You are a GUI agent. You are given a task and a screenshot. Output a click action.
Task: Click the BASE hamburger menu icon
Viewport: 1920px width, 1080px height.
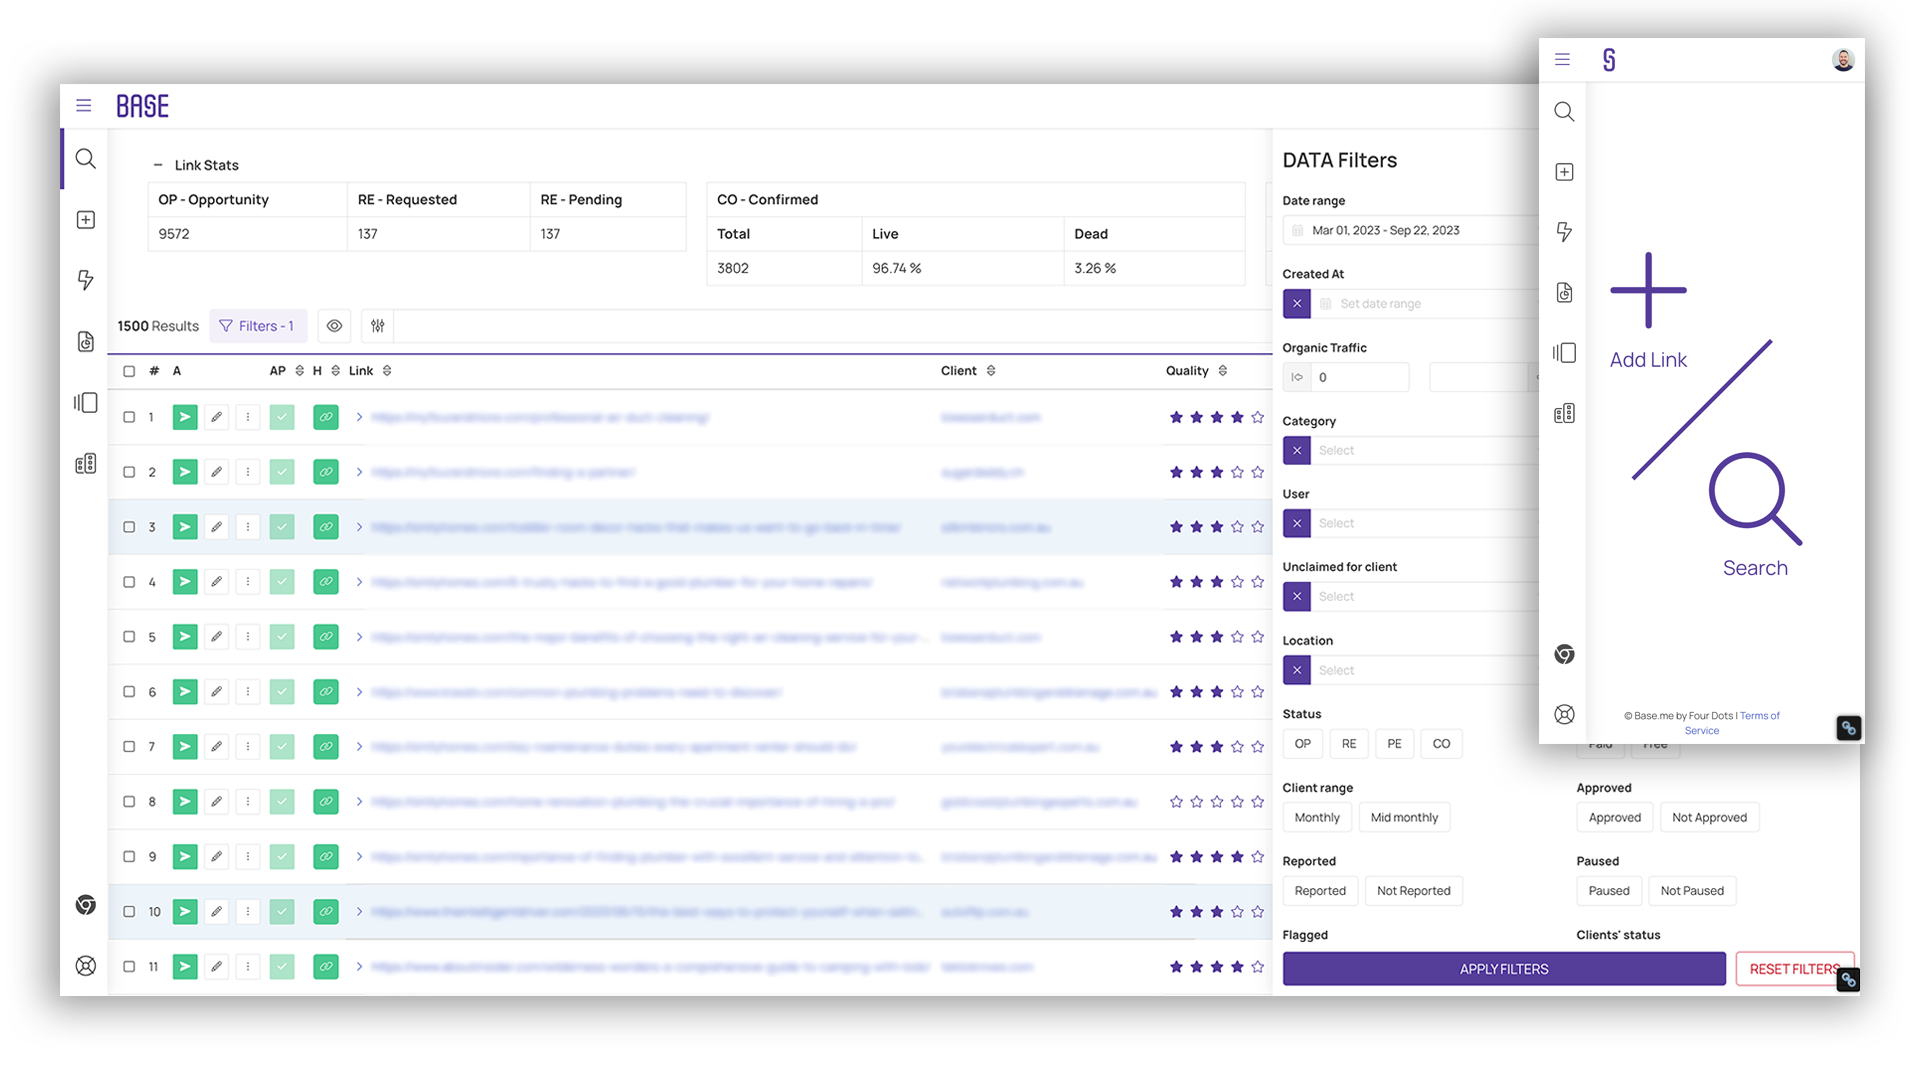84,105
